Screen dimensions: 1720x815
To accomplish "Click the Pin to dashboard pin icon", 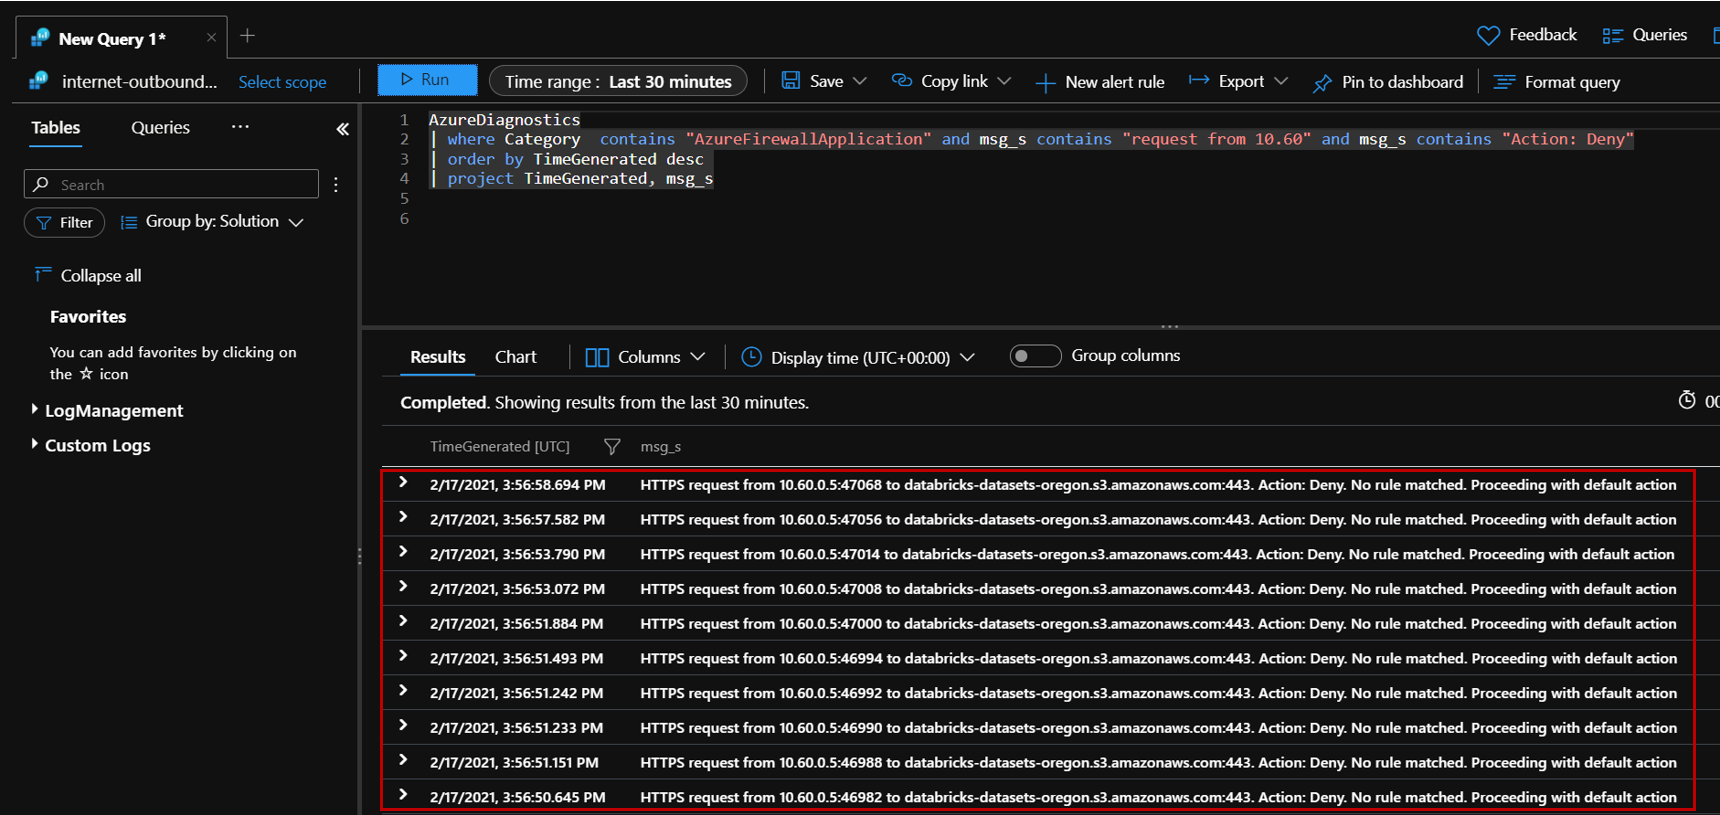I will pyautogui.click(x=1323, y=83).
